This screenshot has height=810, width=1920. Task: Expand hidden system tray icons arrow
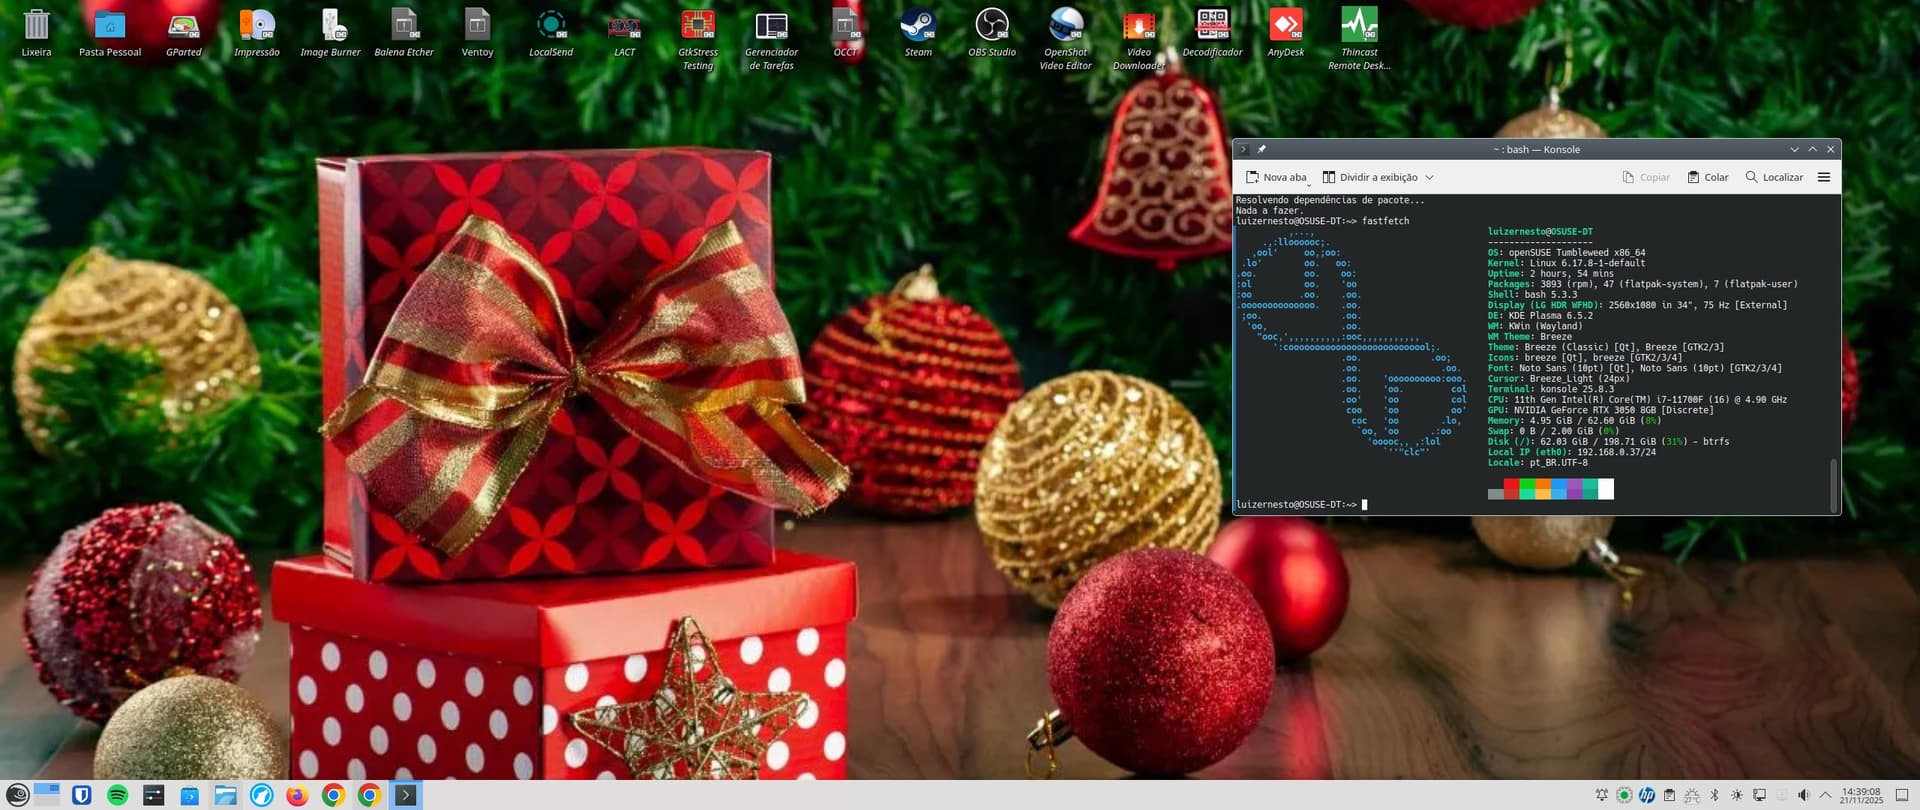[x=1825, y=795]
